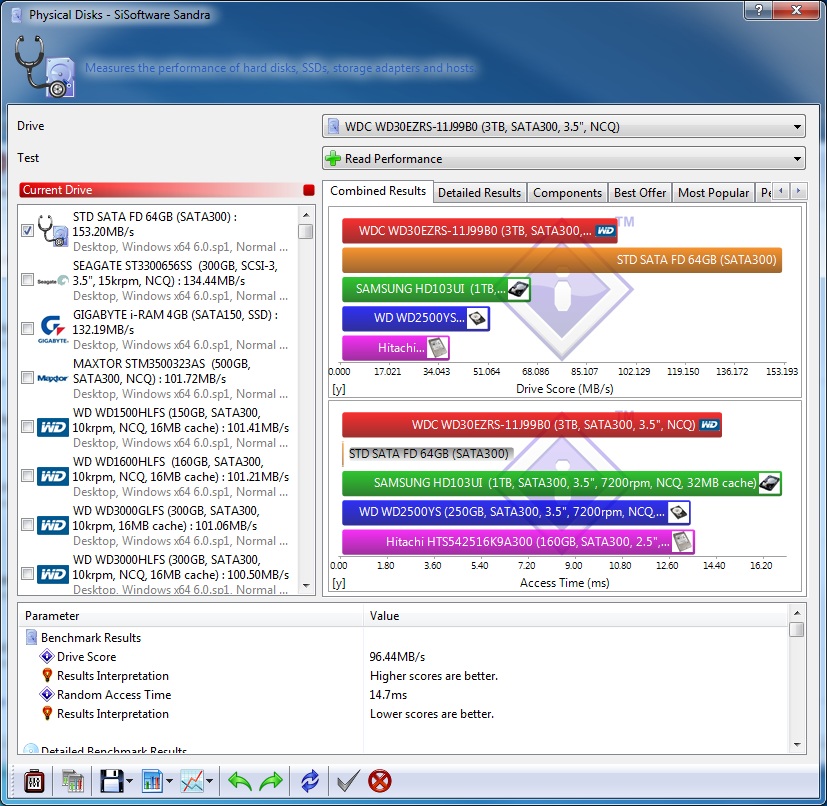Click the results panel scrollbar down arrow
Image resolution: width=827 pixels, height=806 pixels.
pos(797,744)
